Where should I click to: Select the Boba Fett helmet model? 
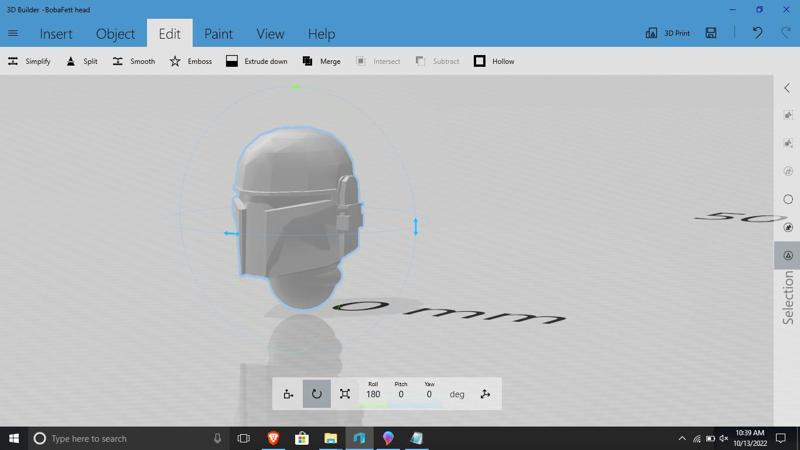pos(297,217)
